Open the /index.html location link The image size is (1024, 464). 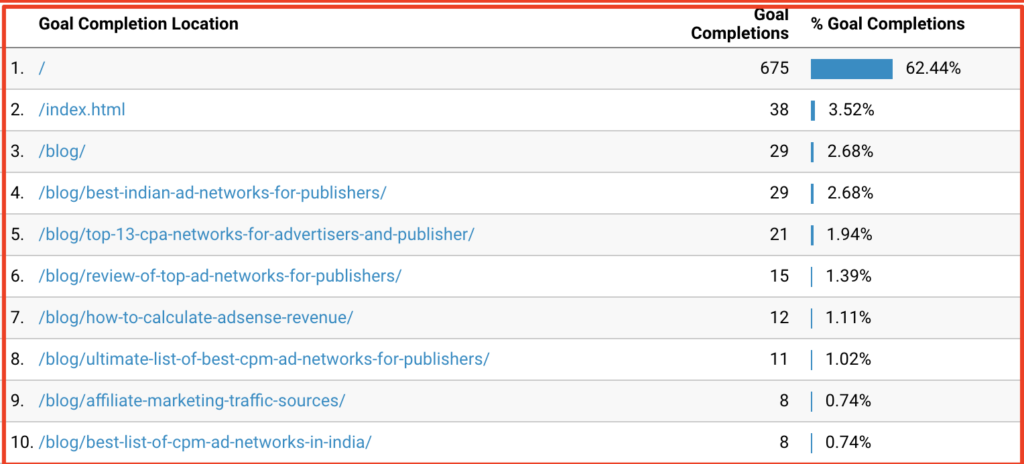tap(82, 110)
